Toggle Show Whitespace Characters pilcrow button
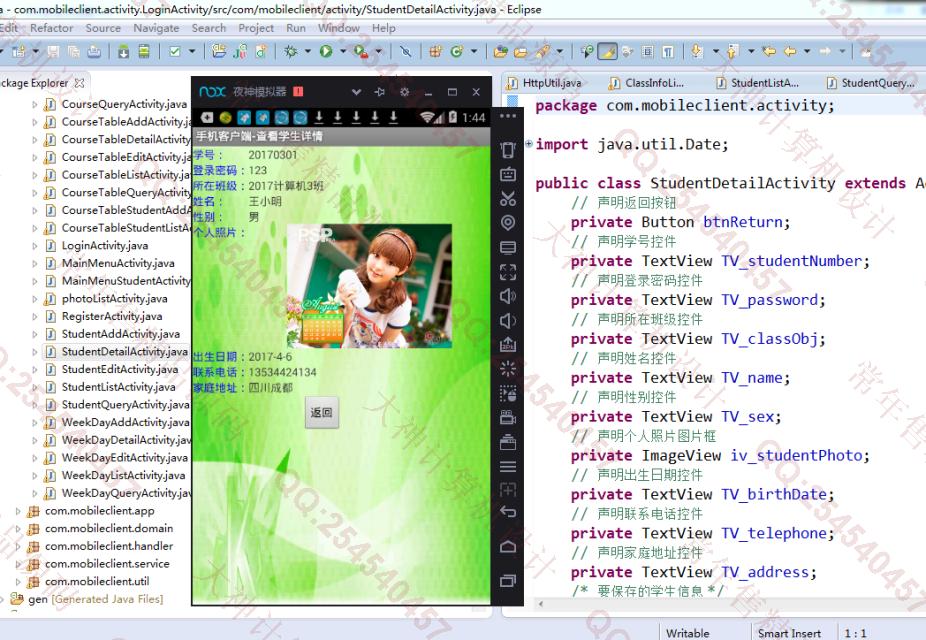 668,52
